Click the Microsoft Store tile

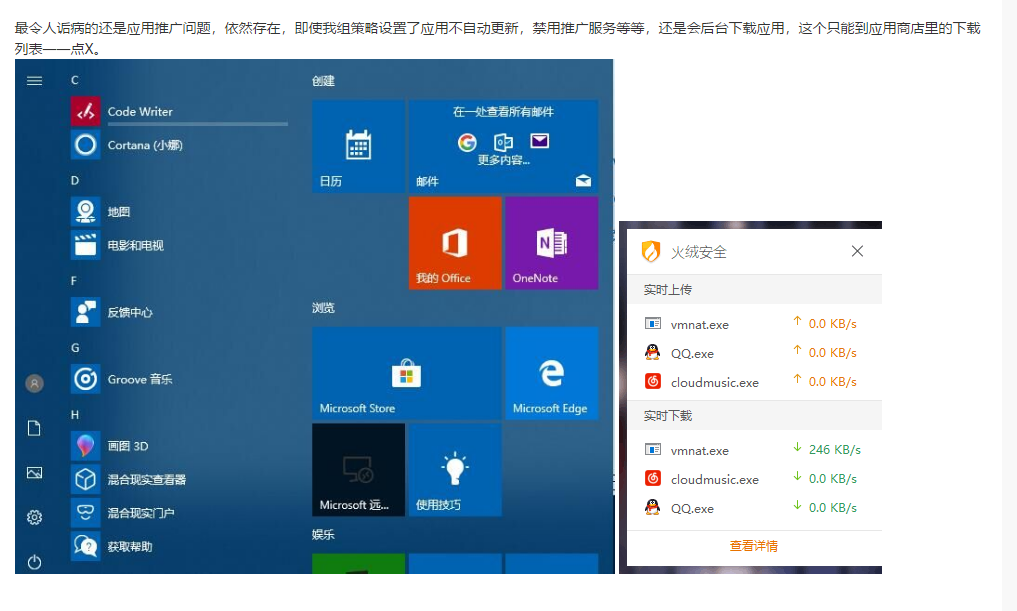click(406, 373)
